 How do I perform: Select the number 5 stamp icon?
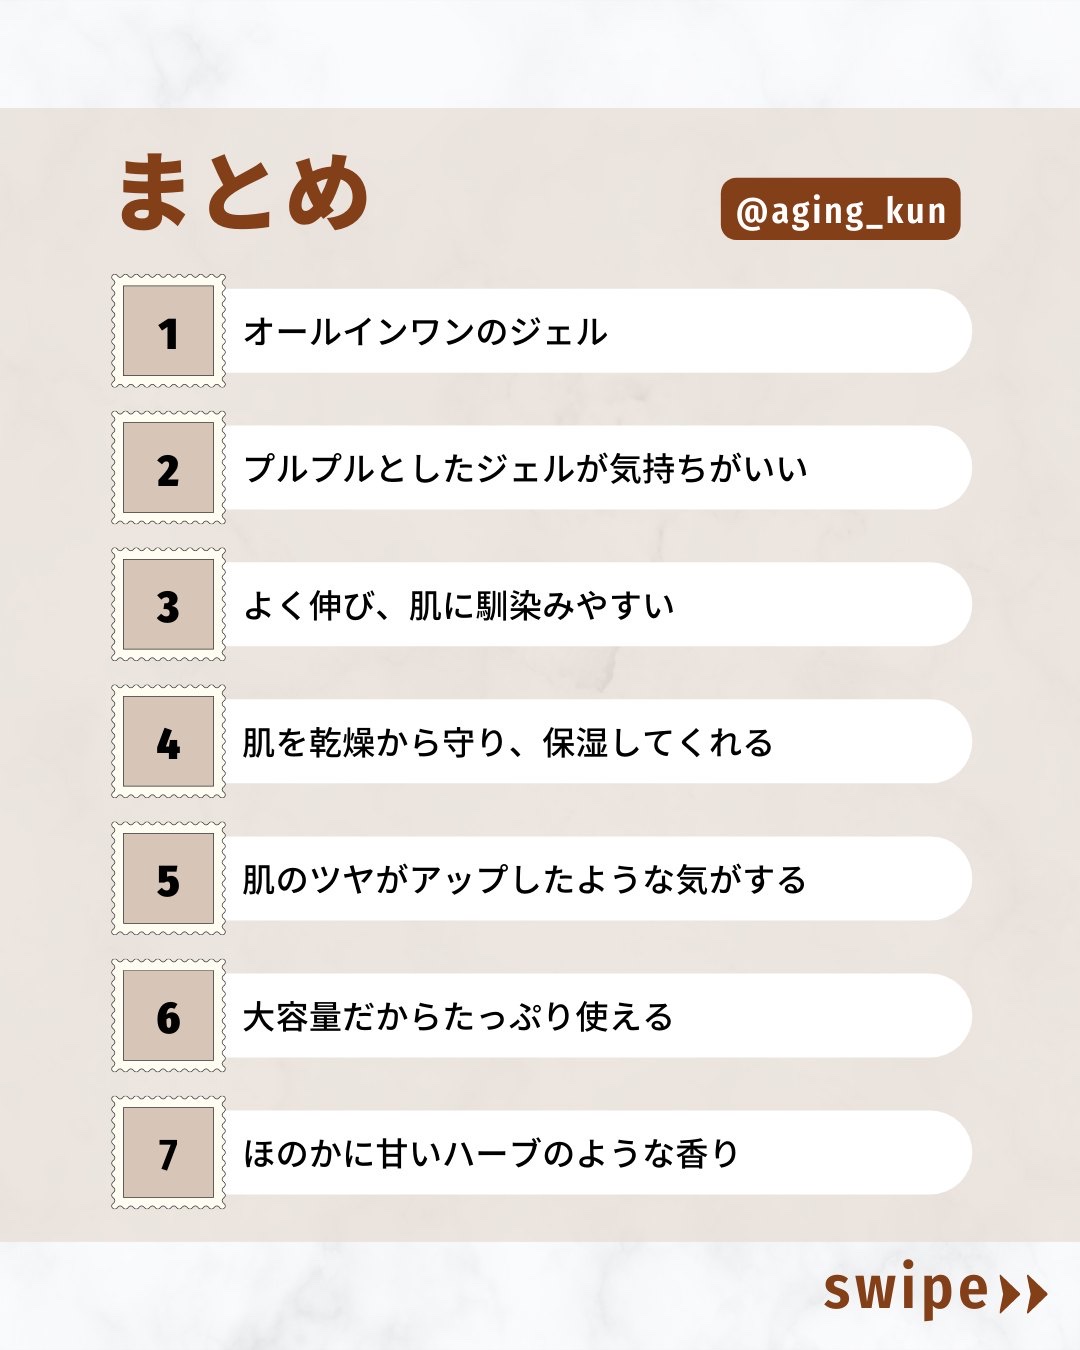pyautogui.click(x=168, y=879)
